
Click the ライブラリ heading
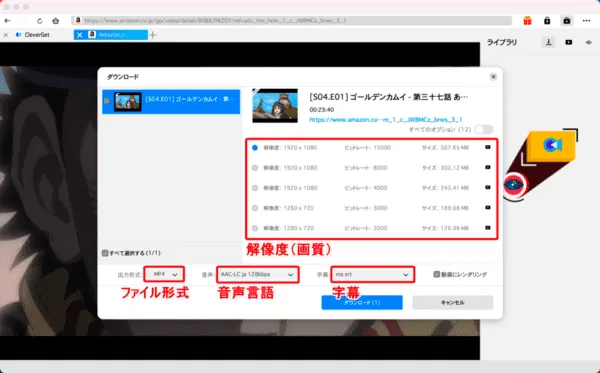pos(502,42)
